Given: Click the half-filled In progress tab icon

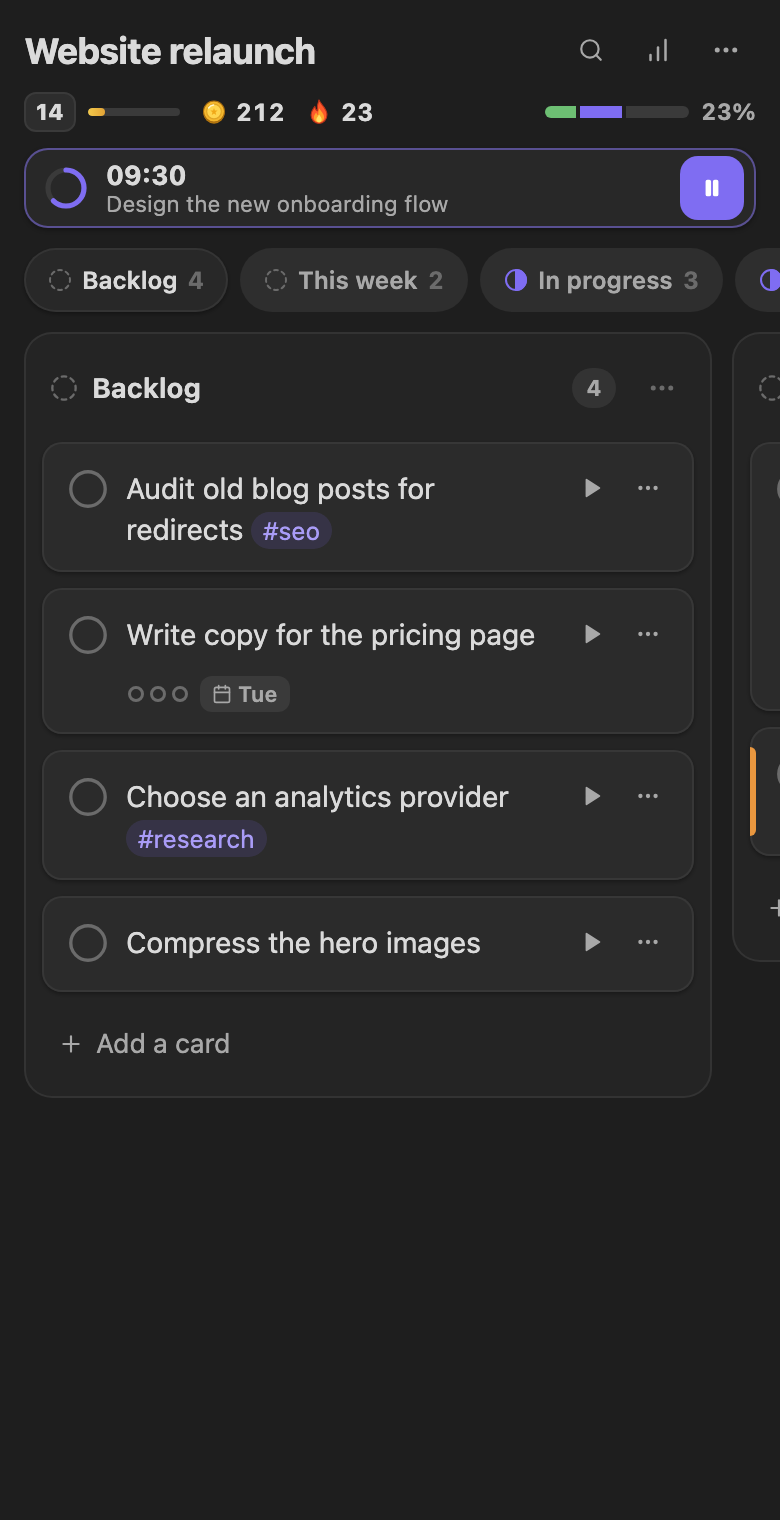Looking at the screenshot, I should pyautogui.click(x=516, y=280).
